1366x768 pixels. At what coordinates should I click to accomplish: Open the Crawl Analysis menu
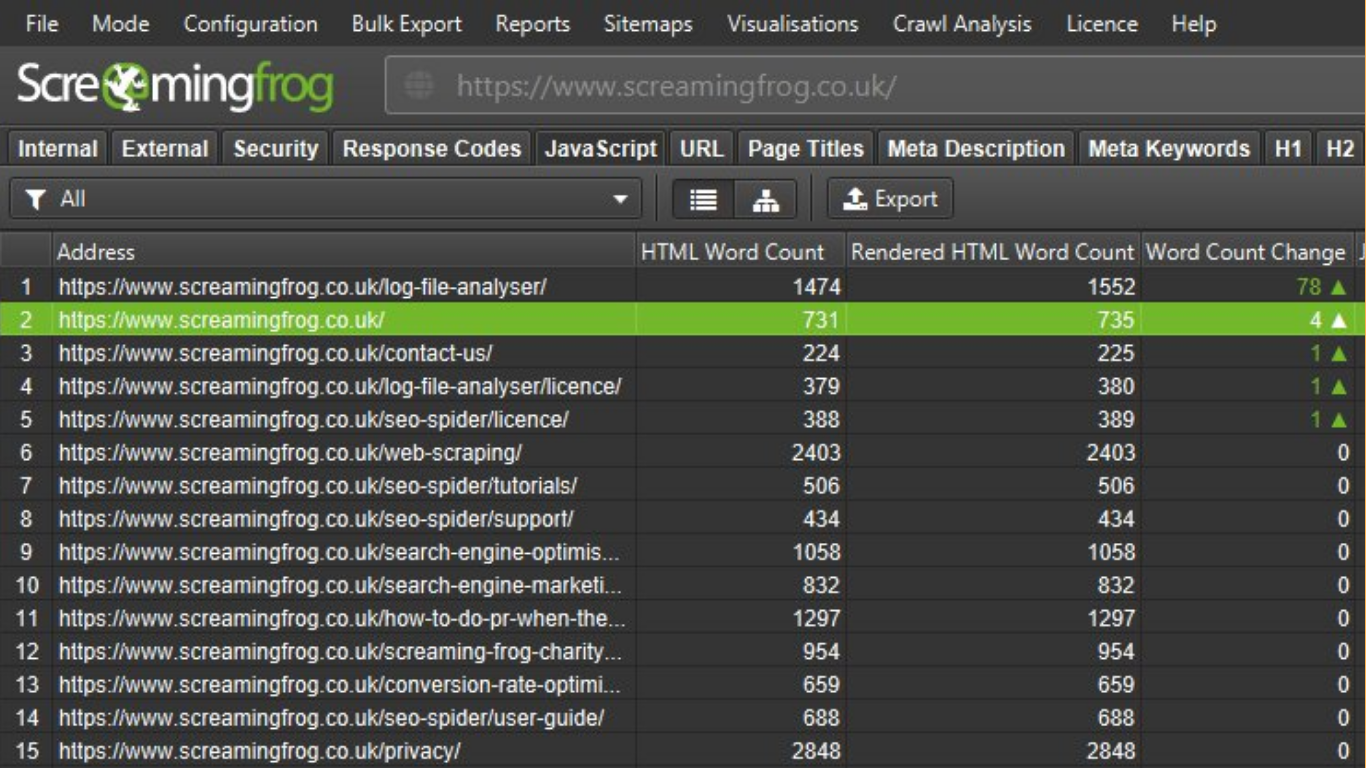click(x=962, y=24)
